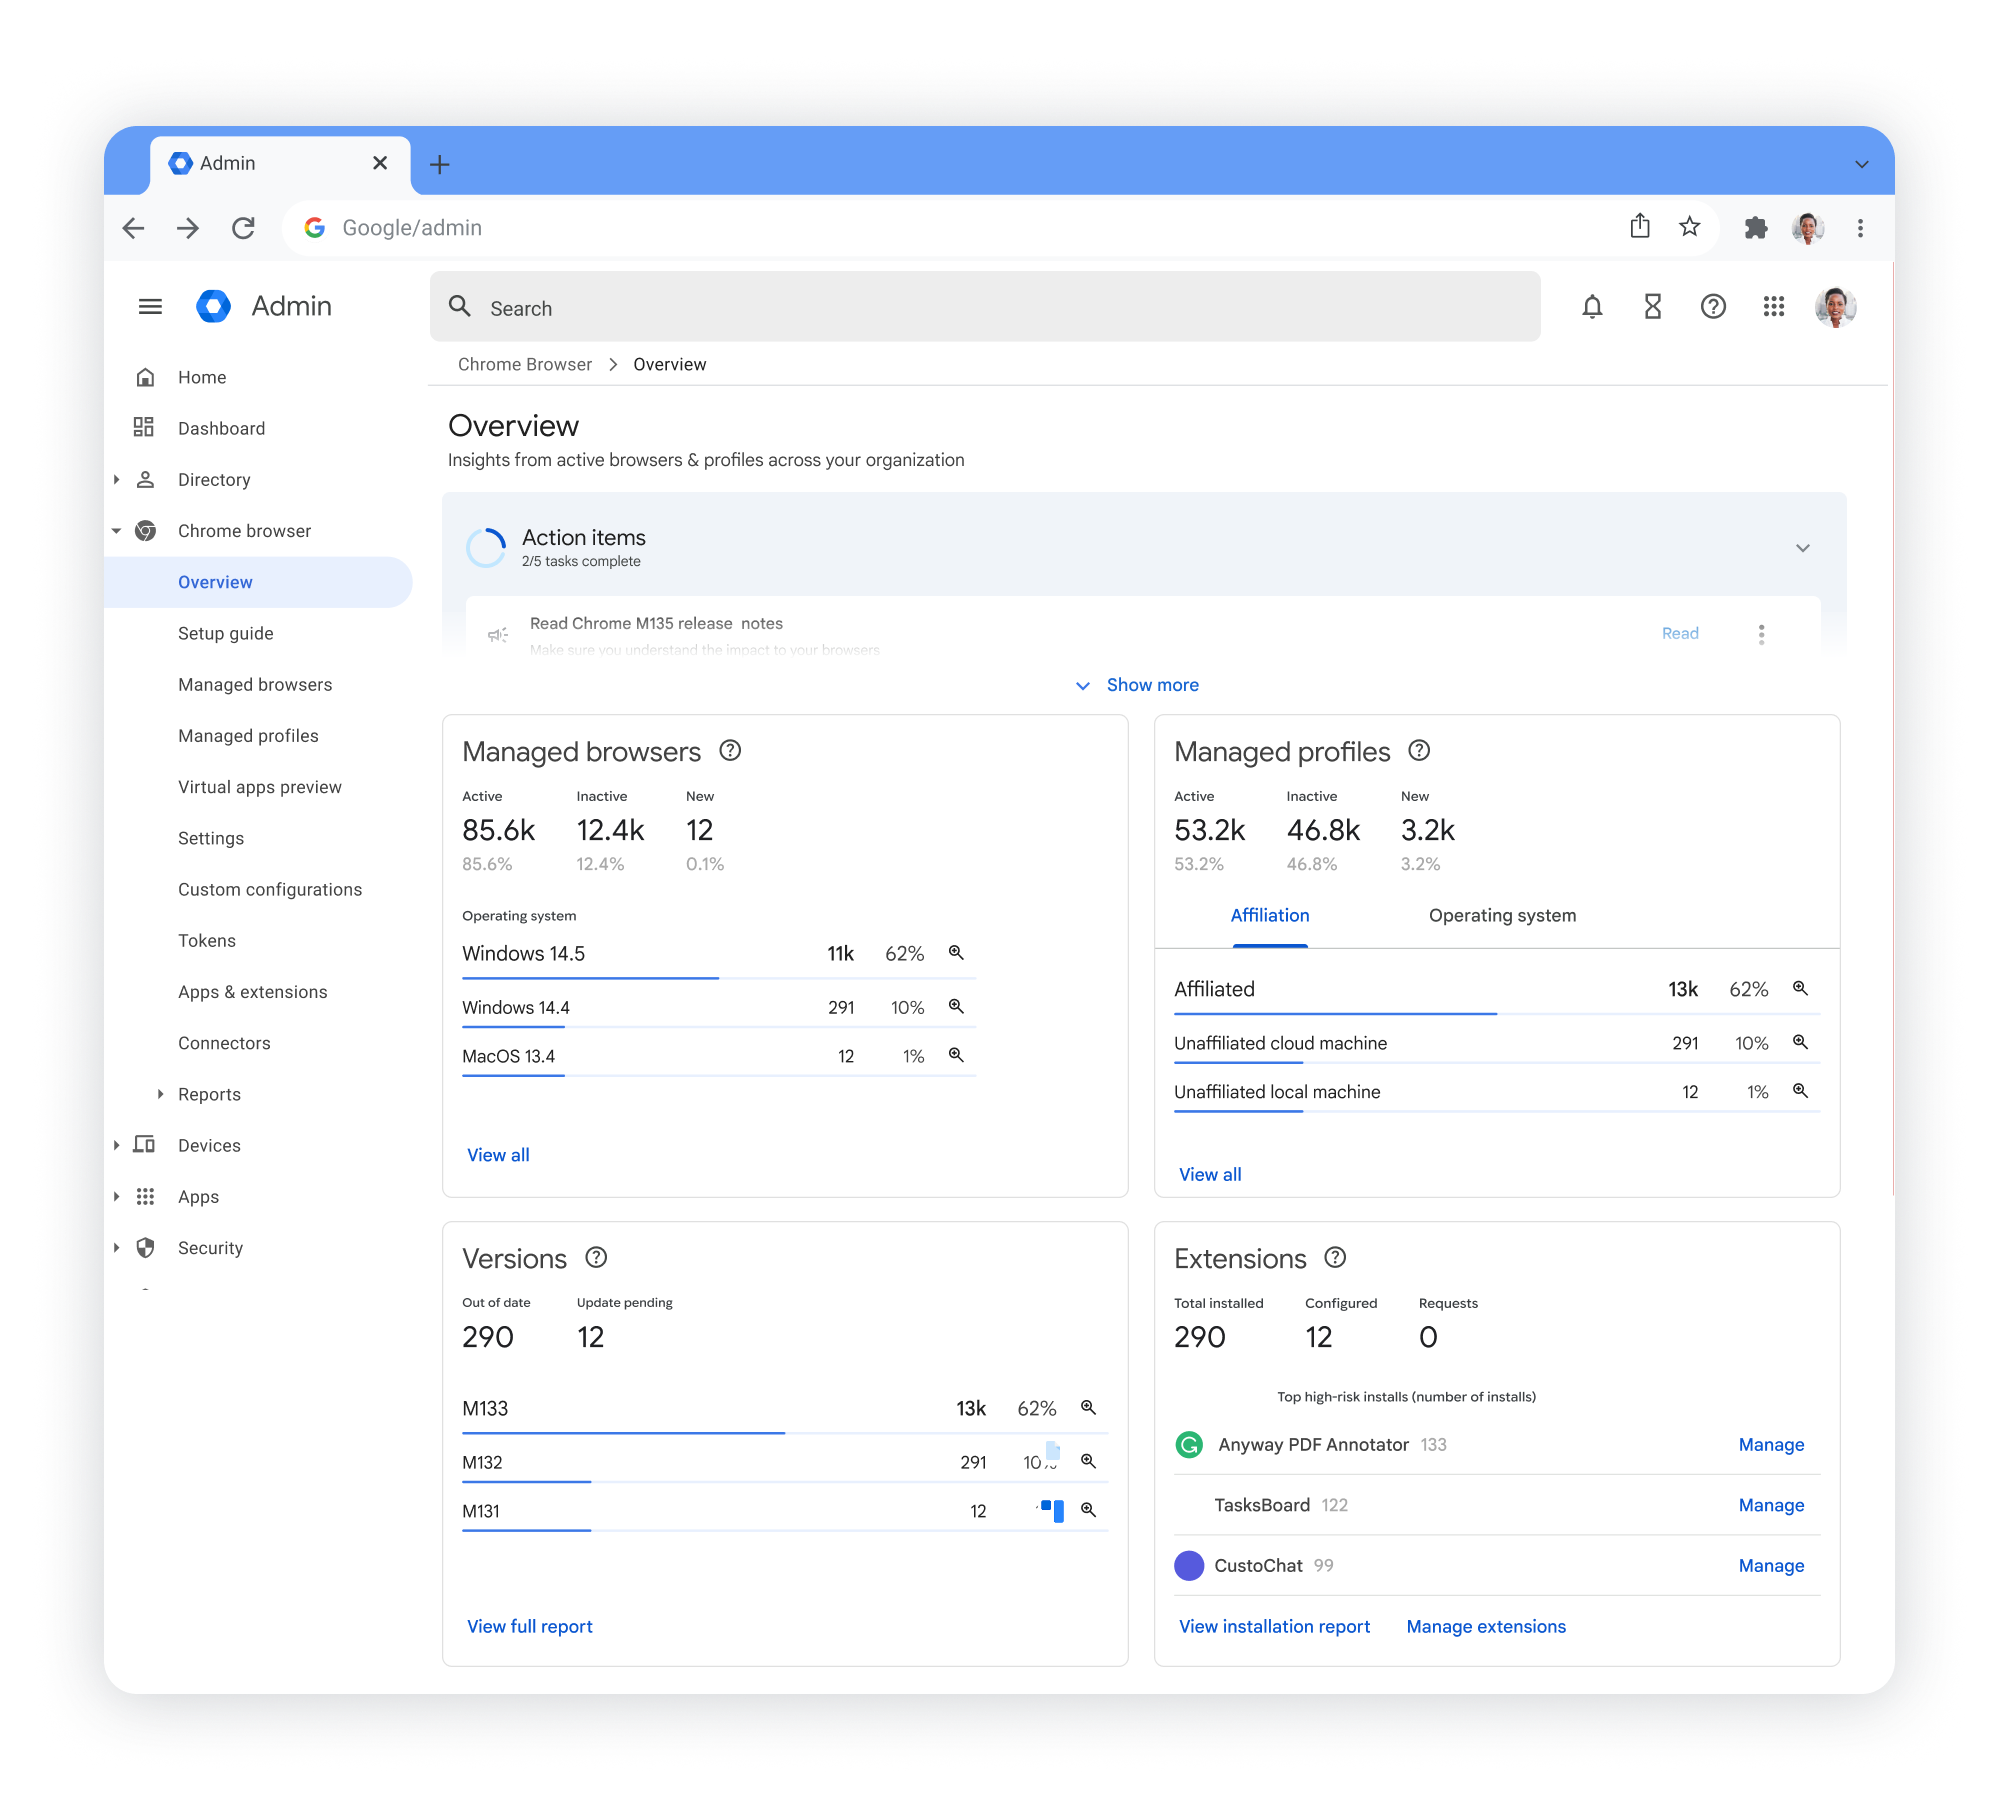Inspect M131 version magnifier
The width and height of the screenshot is (2000, 1795).
click(x=1088, y=1510)
